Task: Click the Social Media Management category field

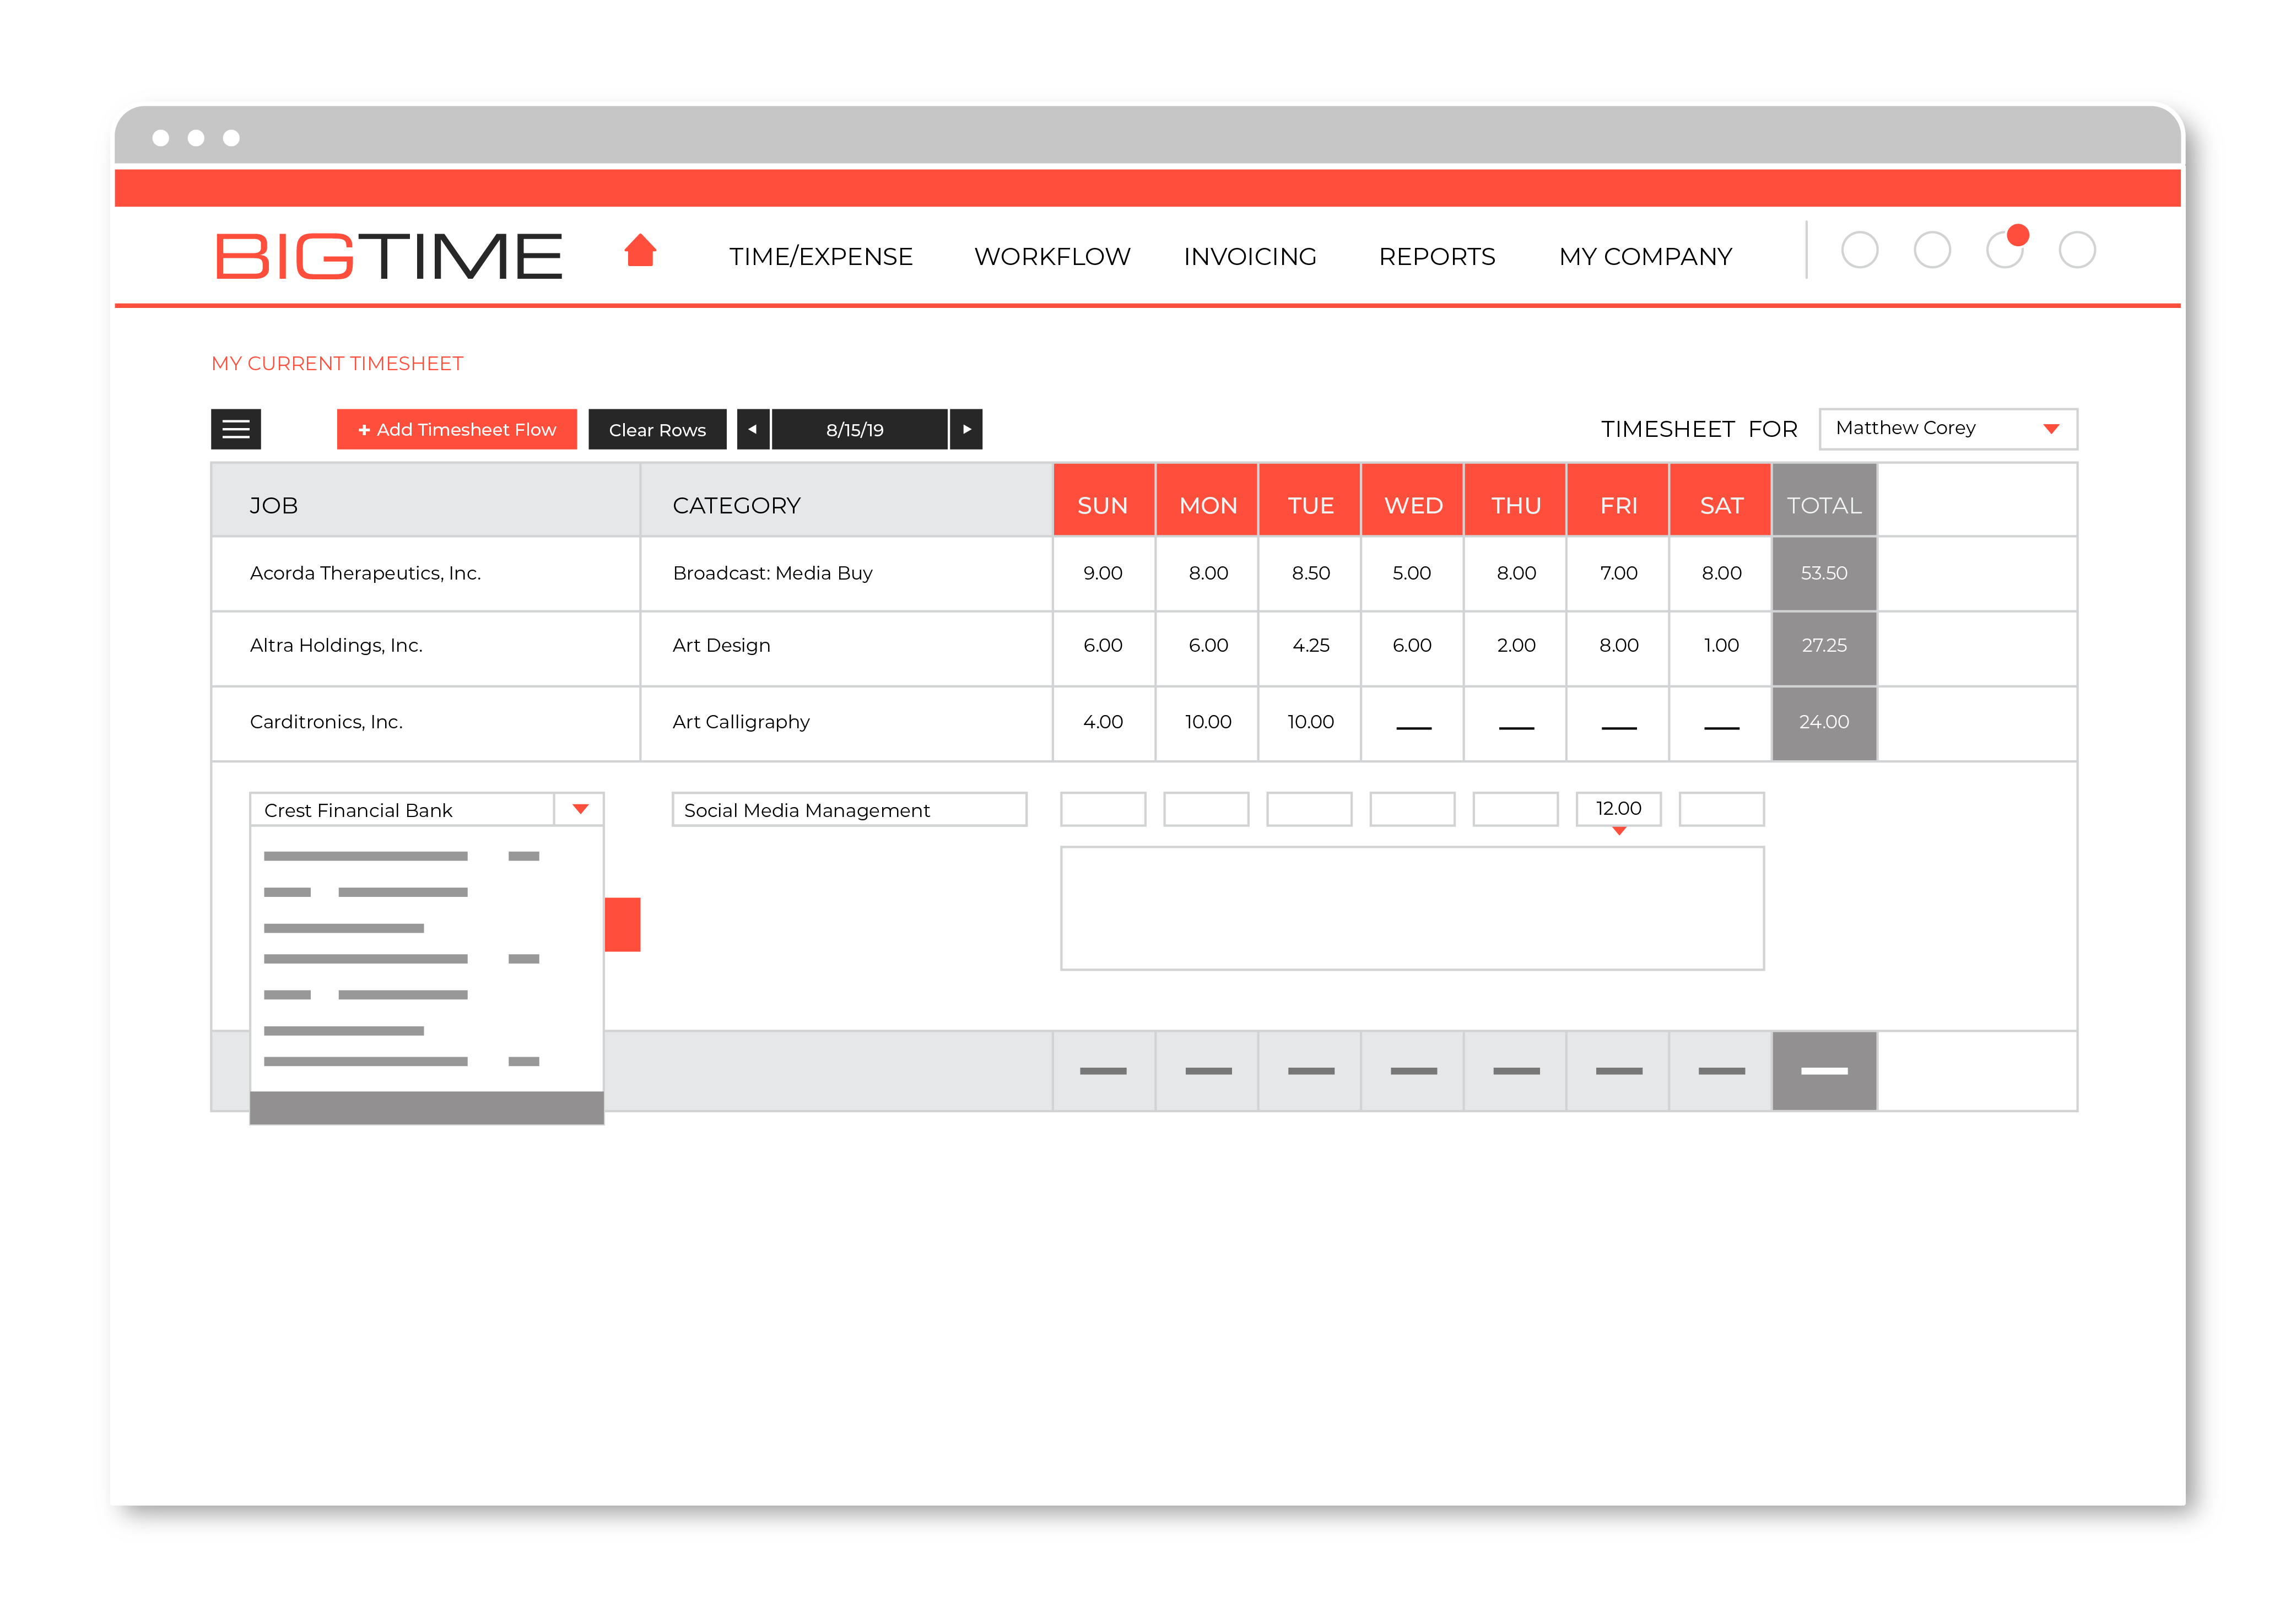Action: click(849, 809)
